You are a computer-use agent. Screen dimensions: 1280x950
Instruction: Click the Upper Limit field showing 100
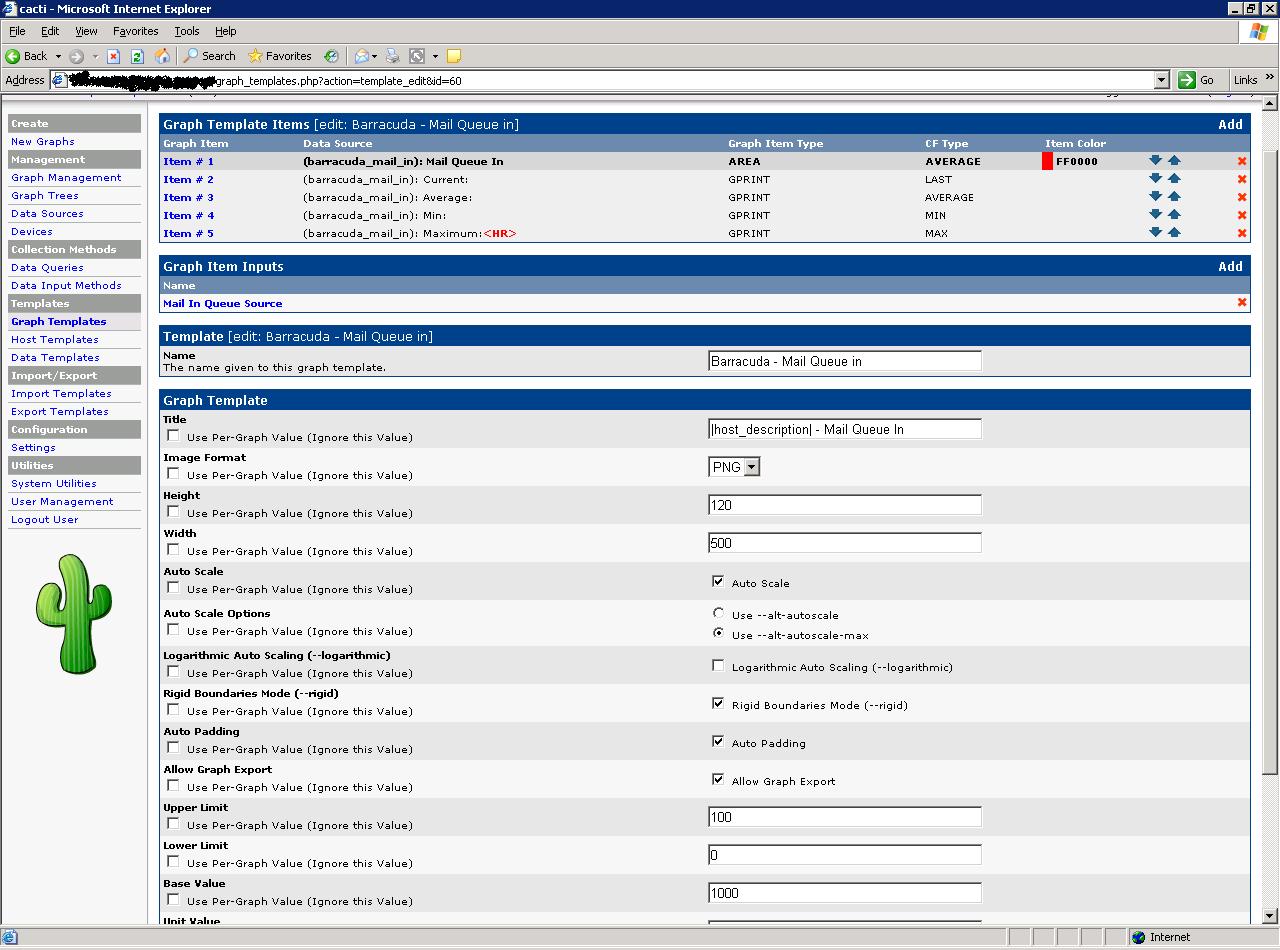coord(845,817)
